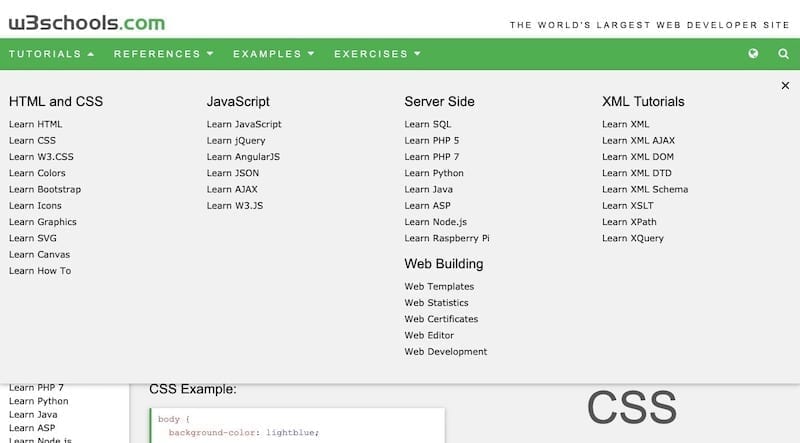
Task: Open Learn Canvas tutorial
Action: (39, 255)
